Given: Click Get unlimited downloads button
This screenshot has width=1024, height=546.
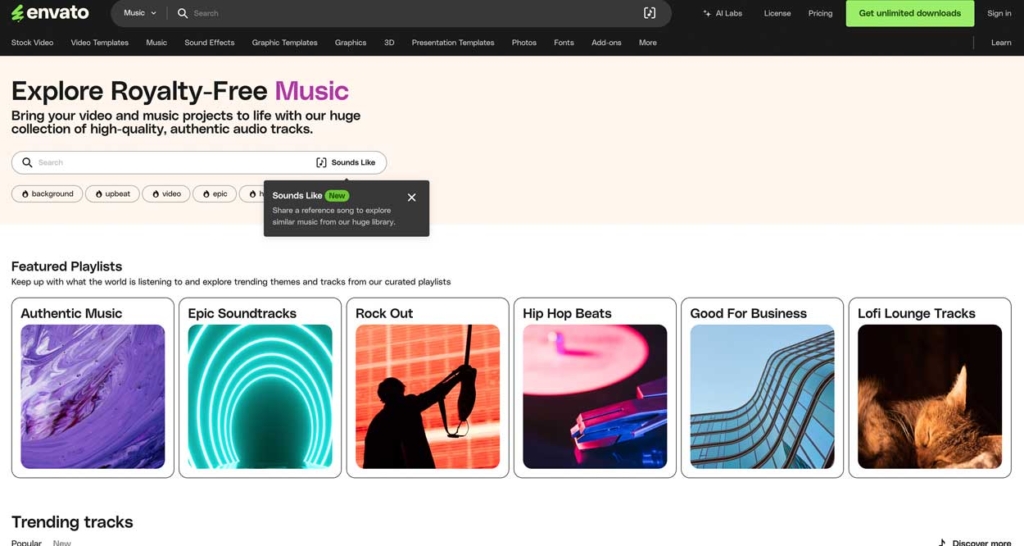Looking at the screenshot, I should [909, 13].
